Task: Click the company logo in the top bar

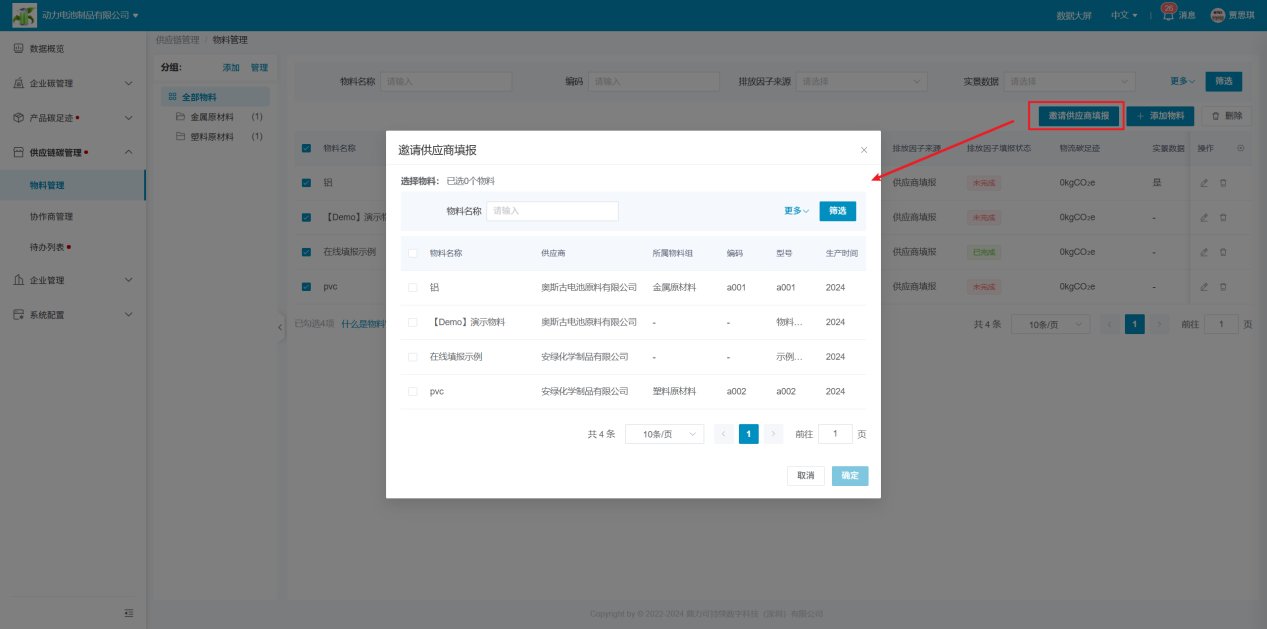Action: [x=24, y=15]
